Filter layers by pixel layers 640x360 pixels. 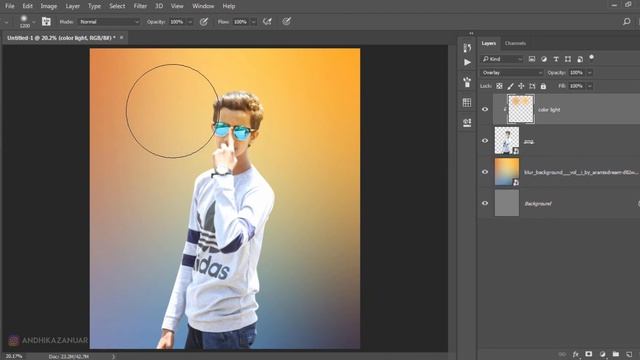pos(532,59)
